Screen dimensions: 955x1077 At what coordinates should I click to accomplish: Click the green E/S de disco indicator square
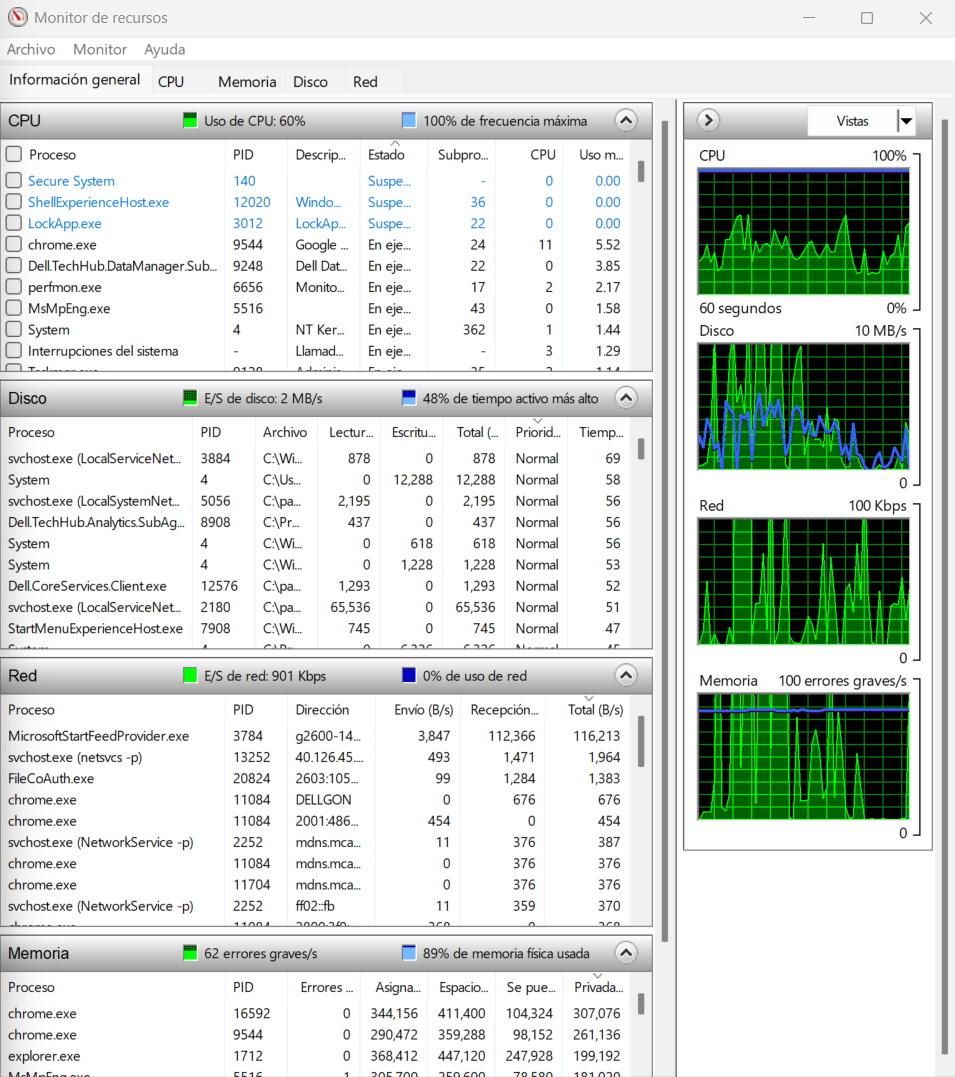tap(190, 398)
